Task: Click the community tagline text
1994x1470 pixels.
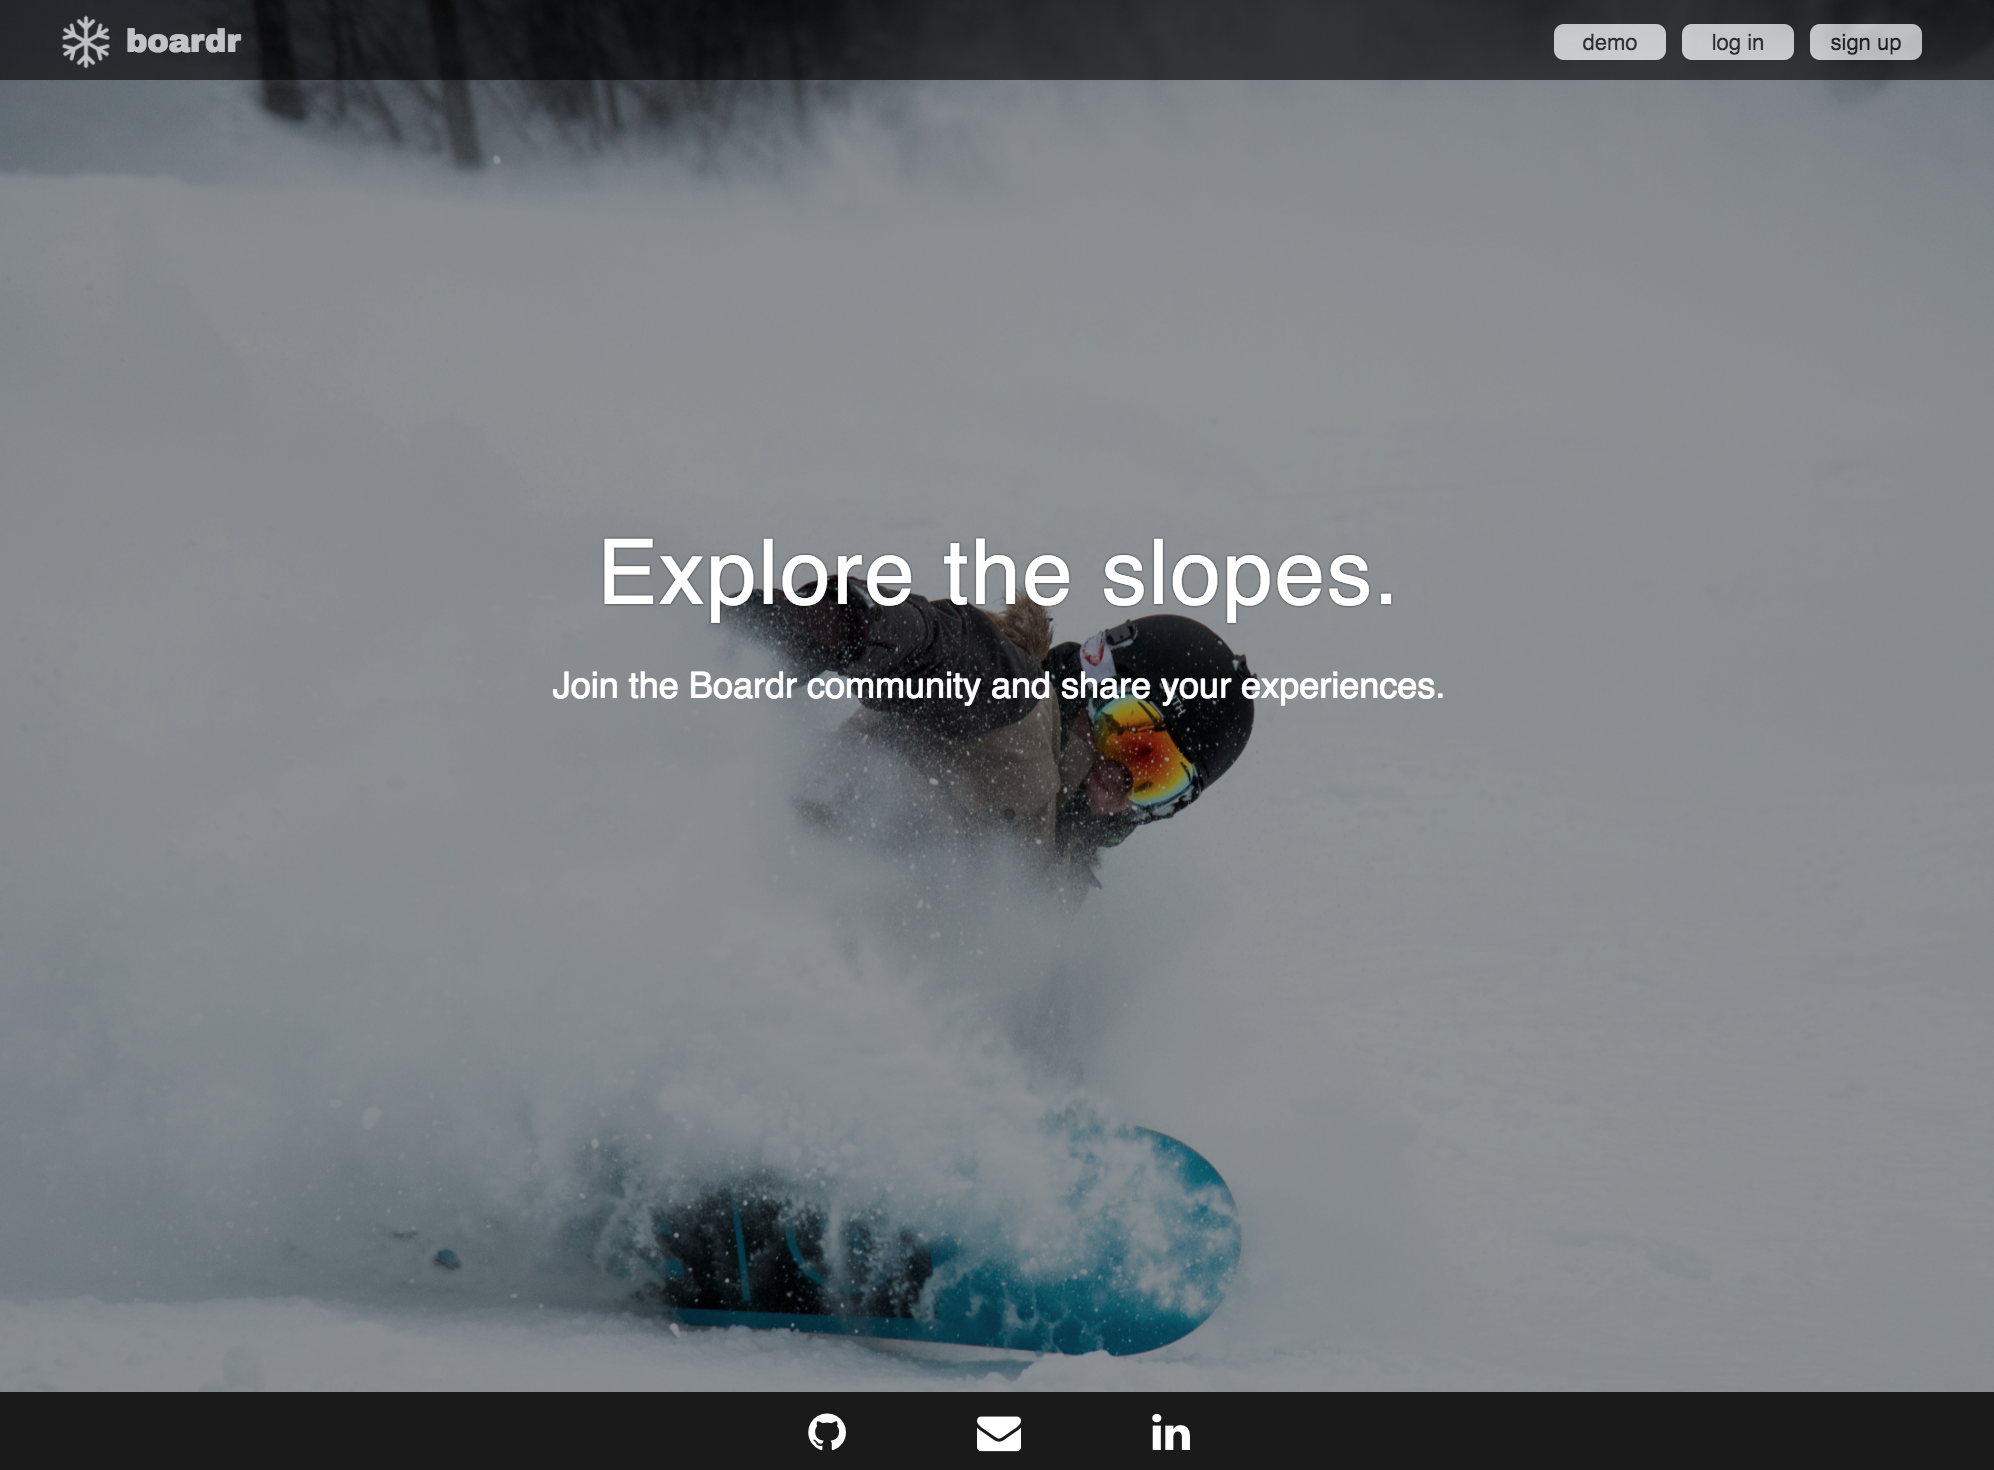Action: (x=999, y=687)
